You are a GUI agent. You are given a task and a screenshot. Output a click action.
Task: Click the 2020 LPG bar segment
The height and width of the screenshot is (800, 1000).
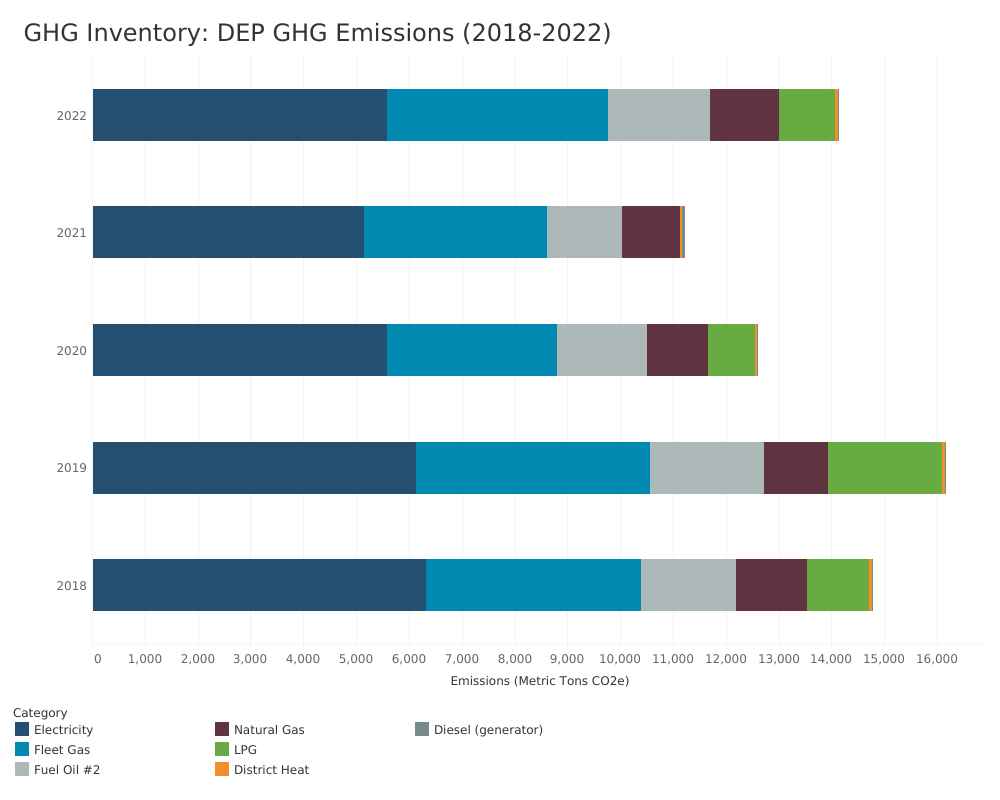point(732,350)
